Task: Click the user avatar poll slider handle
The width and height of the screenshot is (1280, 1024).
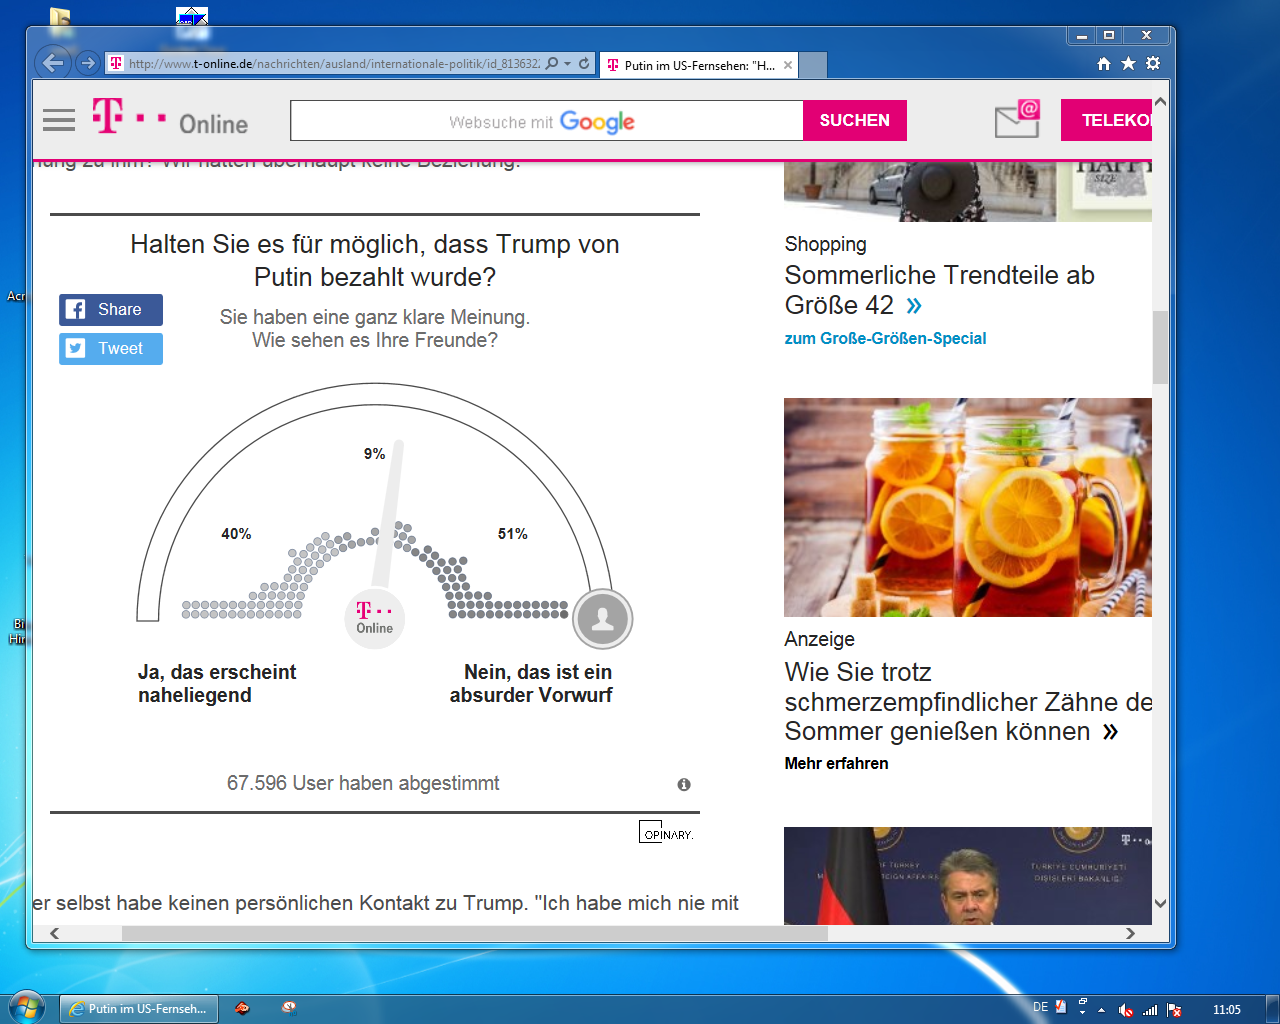Action: coord(602,619)
